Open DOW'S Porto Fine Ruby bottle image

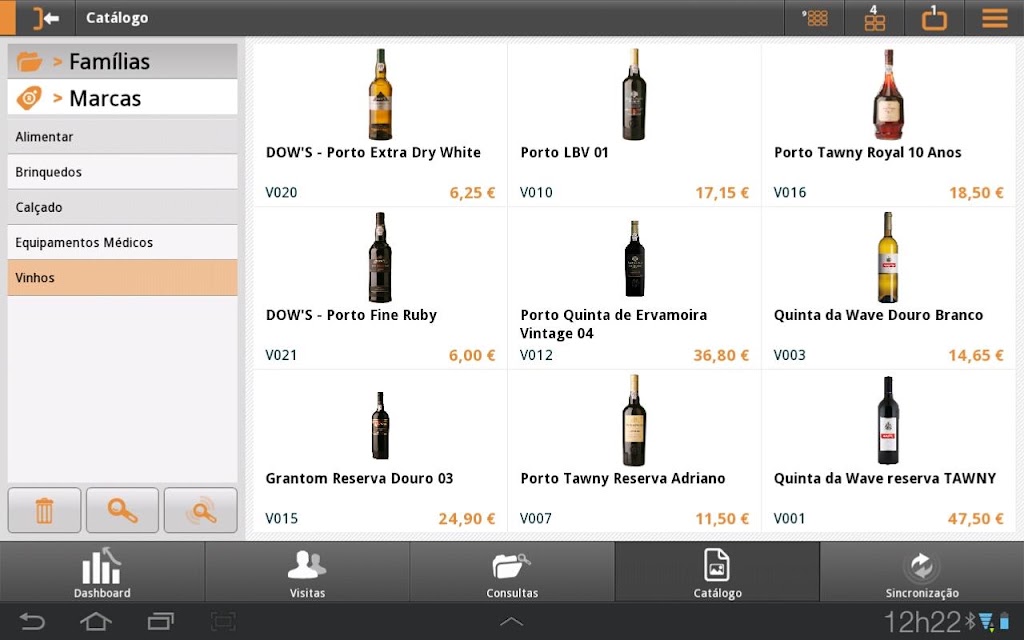[x=380, y=257]
